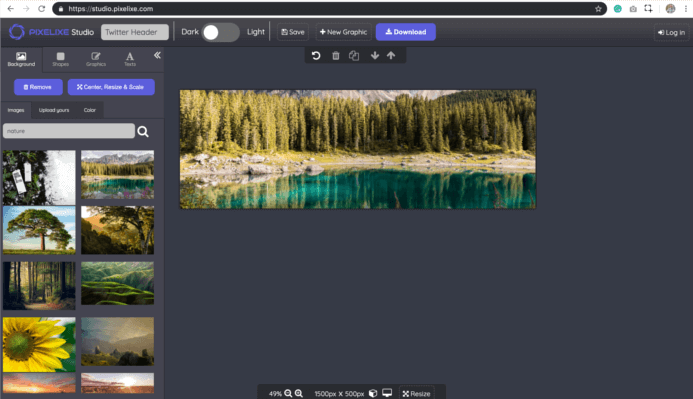This screenshot has height=399, width=693.
Task: Select the Color background tab
Action: coord(90,110)
